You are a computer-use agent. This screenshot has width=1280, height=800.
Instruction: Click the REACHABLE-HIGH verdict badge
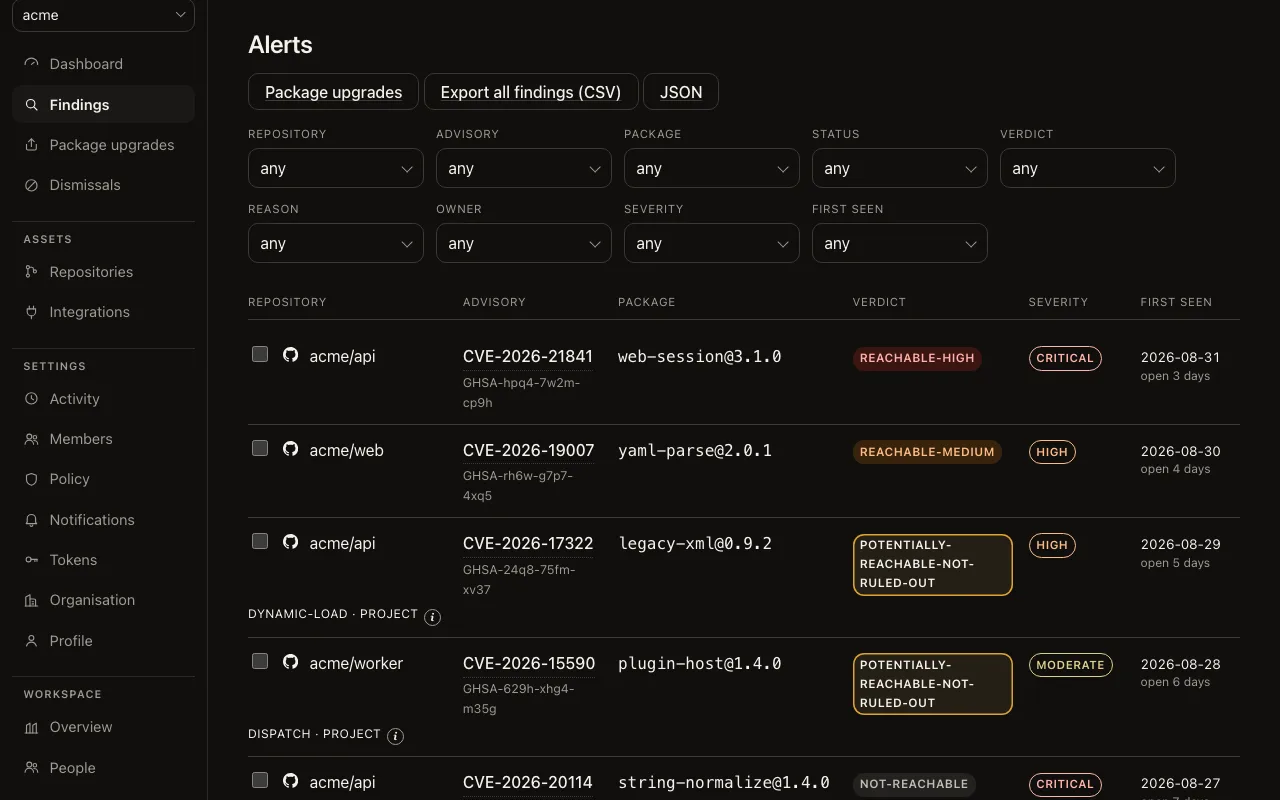point(917,358)
